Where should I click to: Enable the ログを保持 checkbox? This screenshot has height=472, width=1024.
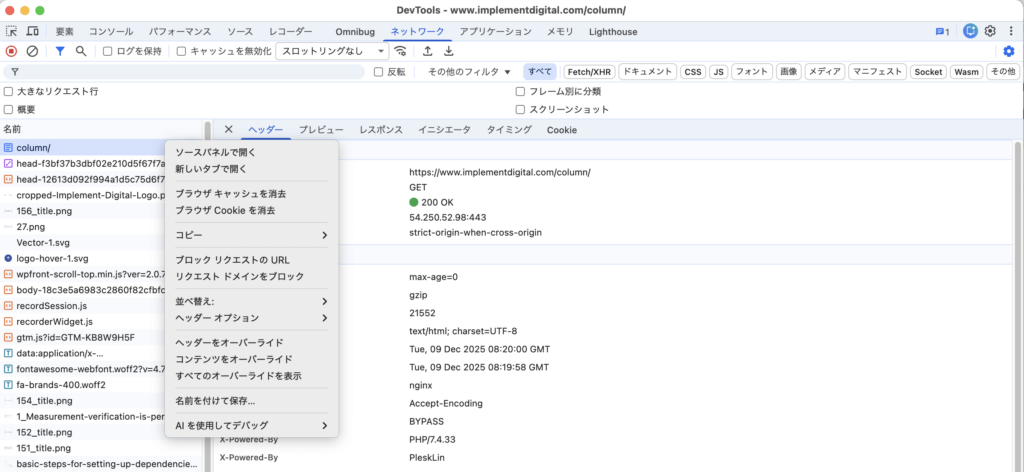point(108,51)
